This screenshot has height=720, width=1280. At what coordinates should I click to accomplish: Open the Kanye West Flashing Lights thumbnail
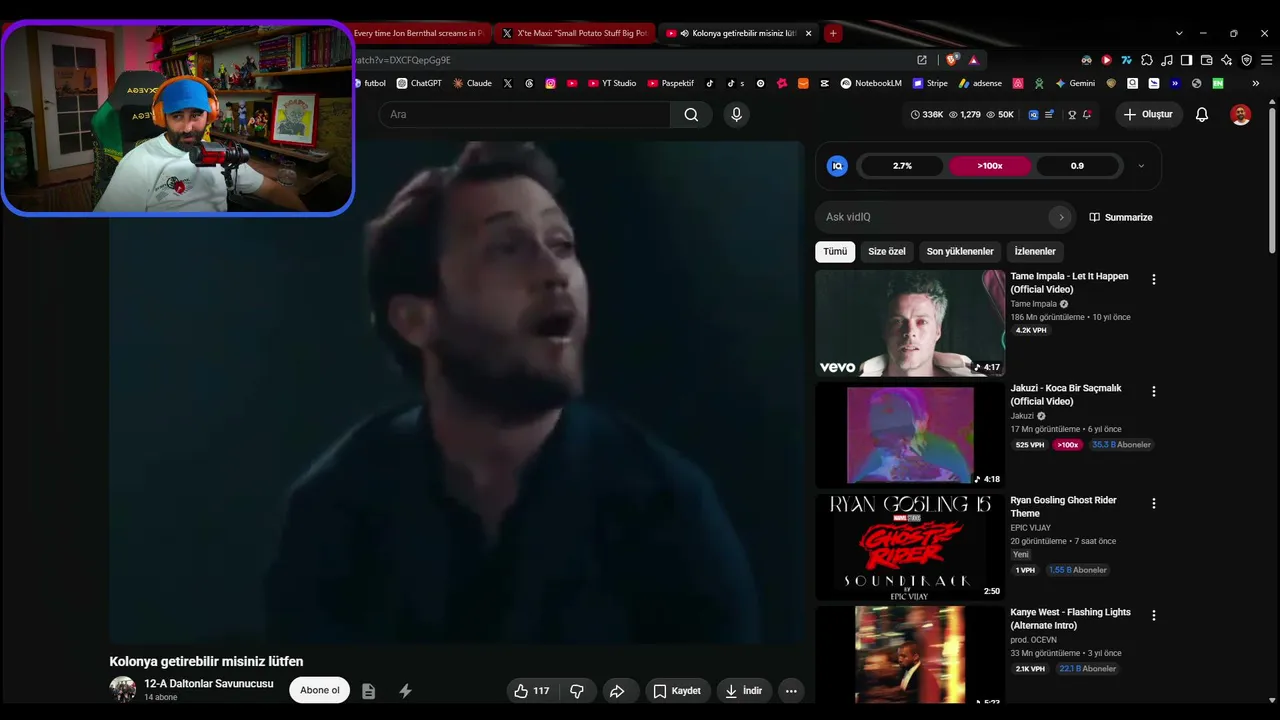click(x=910, y=655)
